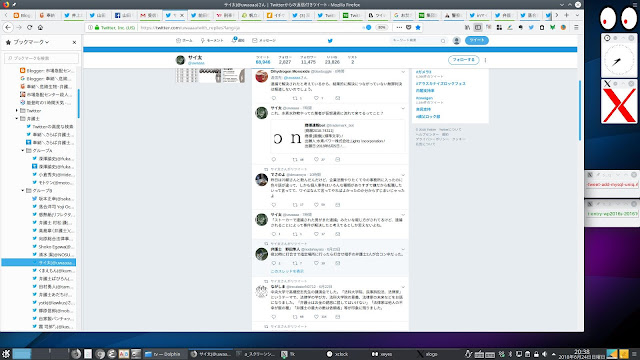Save page to Pocket icon
The image size is (640, 360).
pos(409,27)
